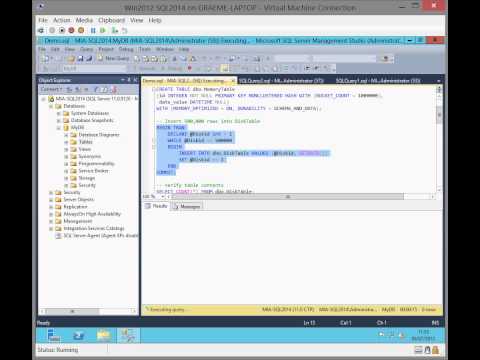The width and height of the screenshot is (480, 360).
Task: Open File Explorer from the taskbar
Action: 104,335
